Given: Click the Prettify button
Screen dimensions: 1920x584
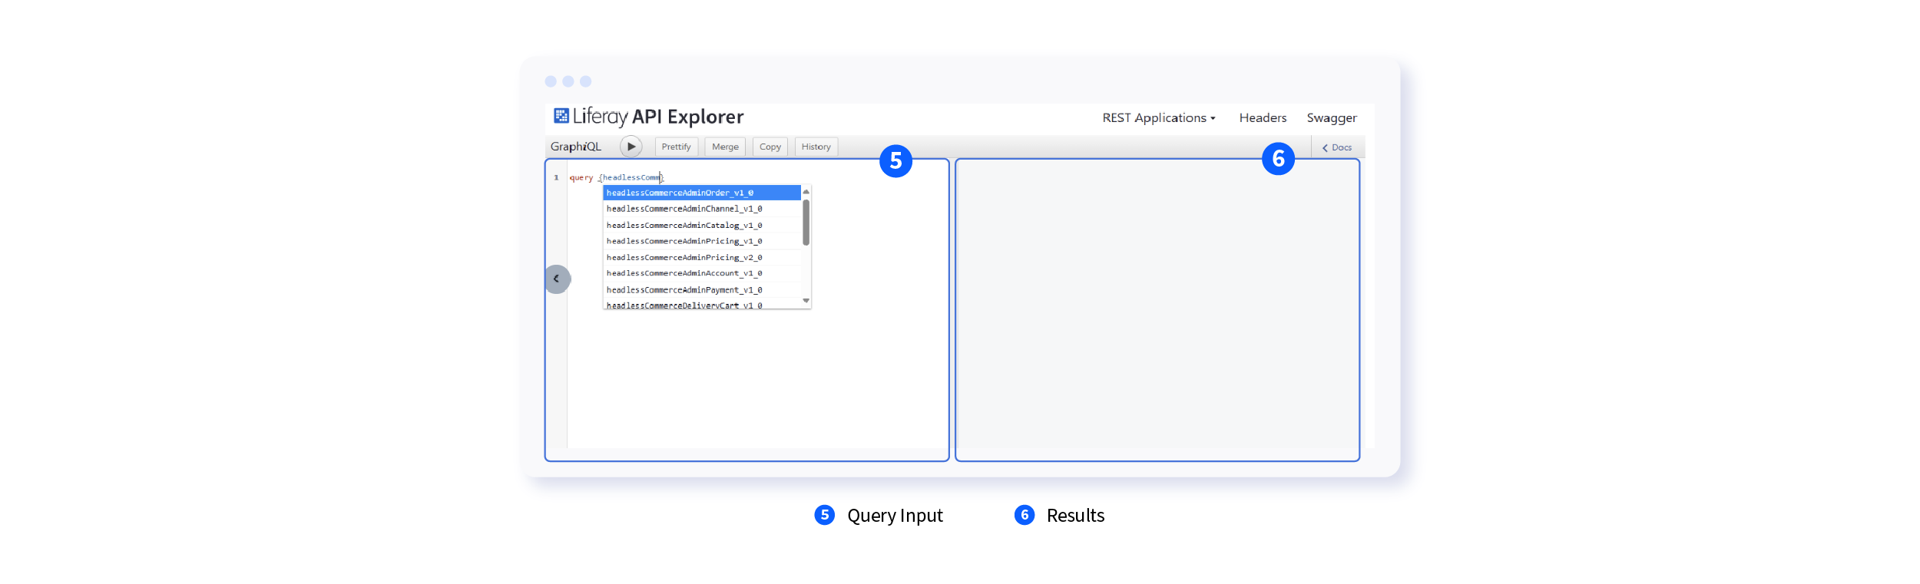Looking at the screenshot, I should (676, 147).
